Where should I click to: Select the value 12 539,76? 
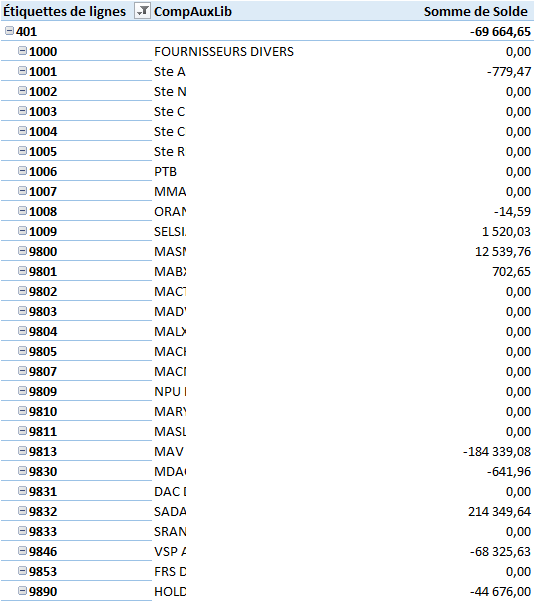coord(503,251)
